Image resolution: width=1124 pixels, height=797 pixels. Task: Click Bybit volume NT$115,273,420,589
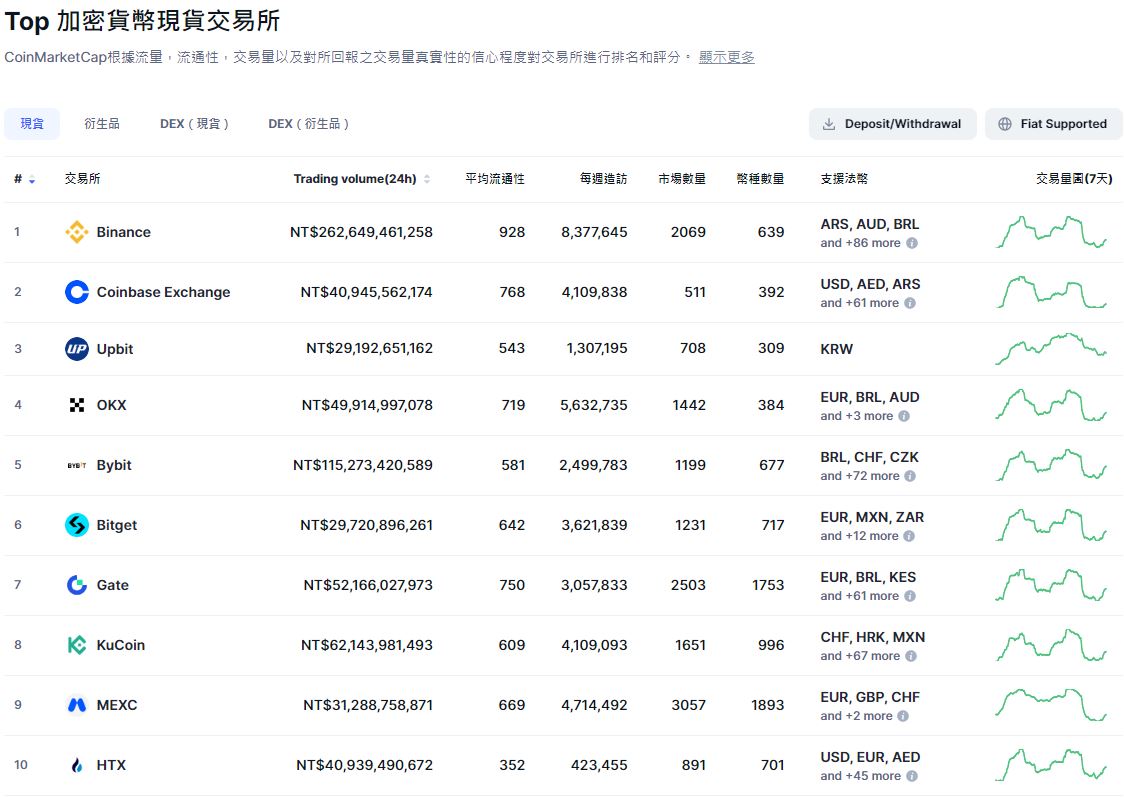tap(363, 465)
